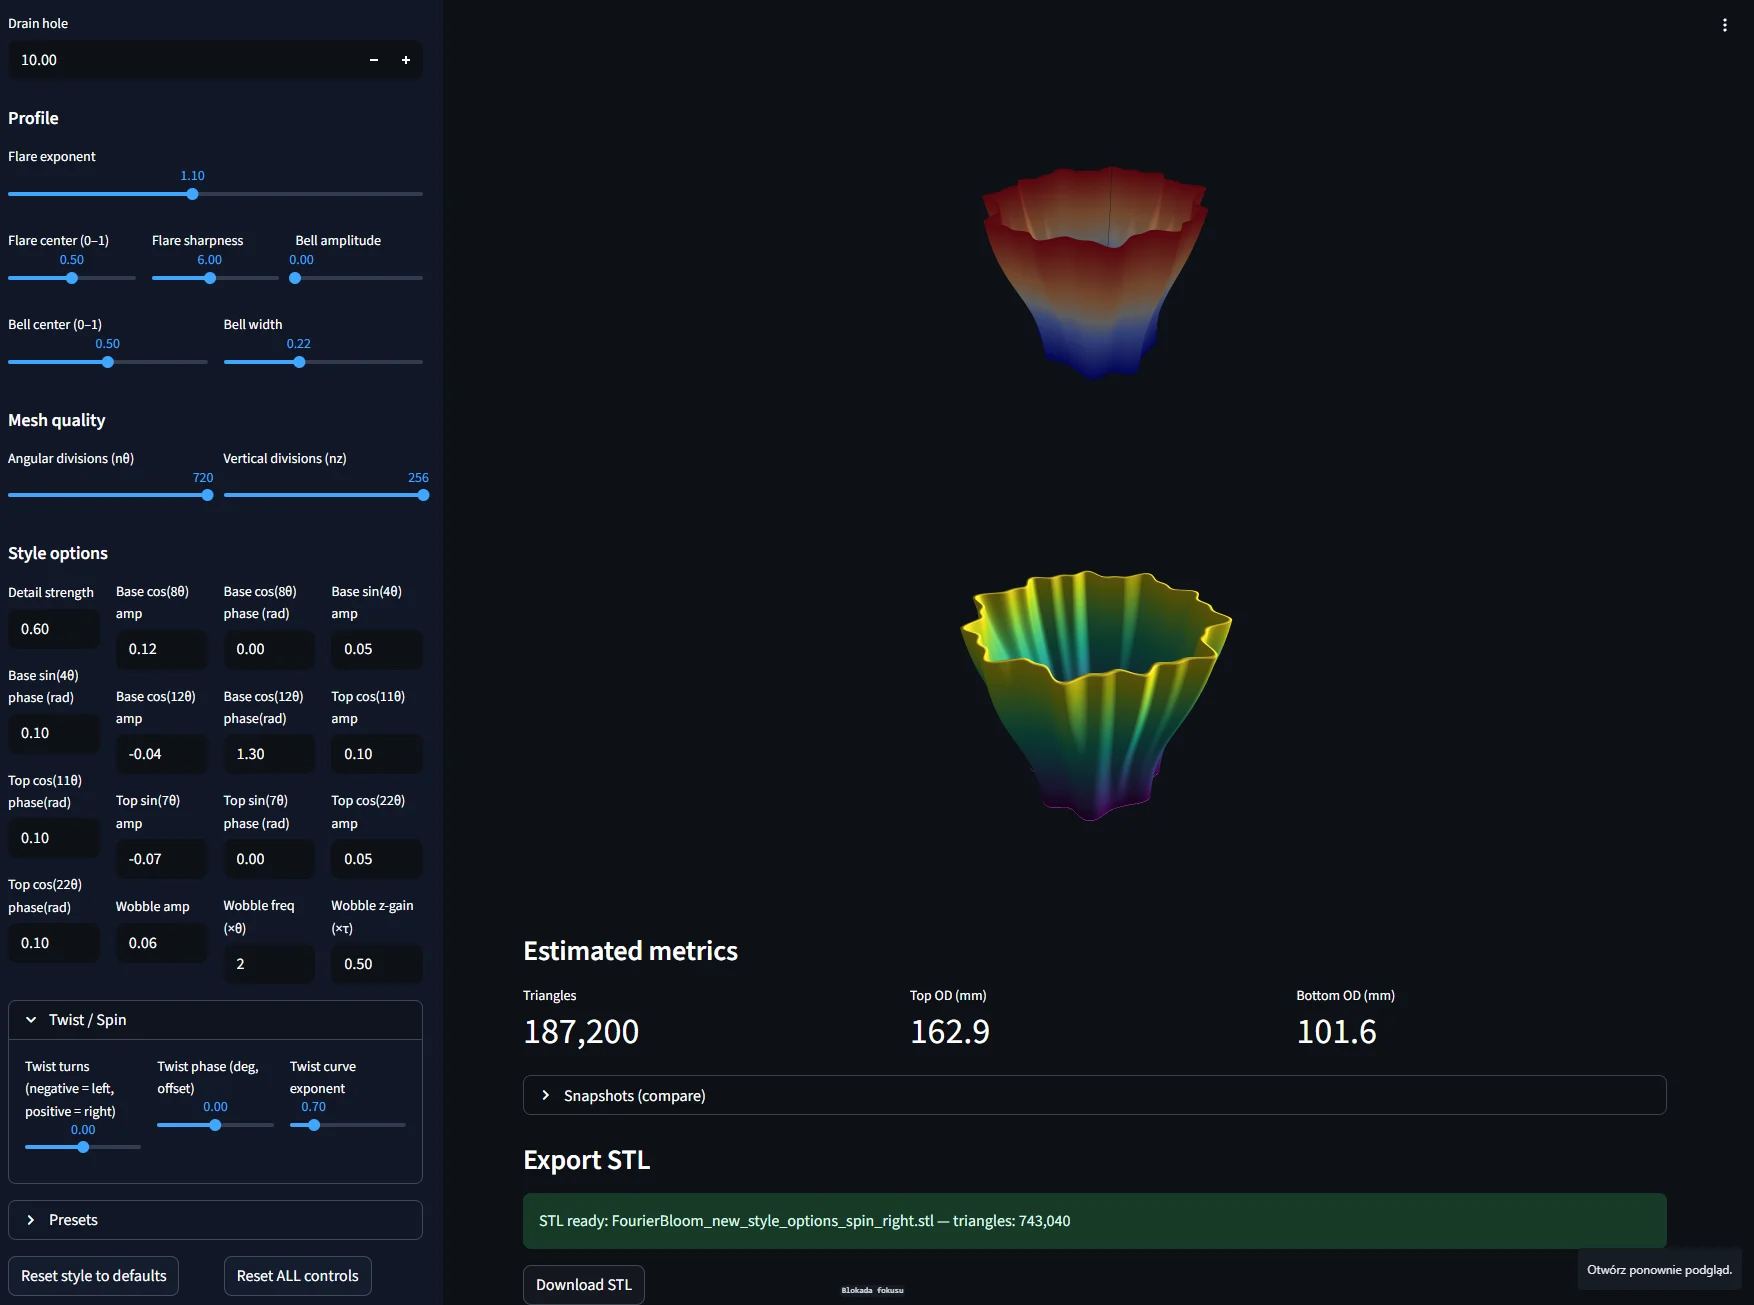Click the Style options heading
Image resolution: width=1754 pixels, height=1305 pixels.
pyautogui.click(x=58, y=553)
